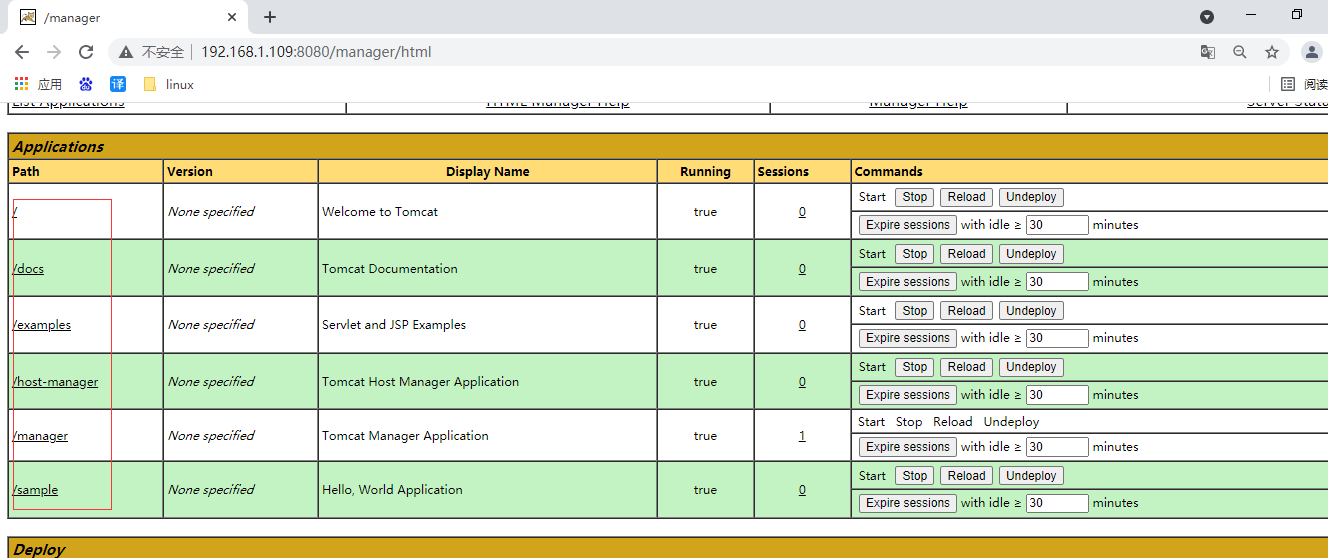1328x558 pixels.
Task: Click the 'Servlet and JSP Examples' display name
Action: (394, 325)
